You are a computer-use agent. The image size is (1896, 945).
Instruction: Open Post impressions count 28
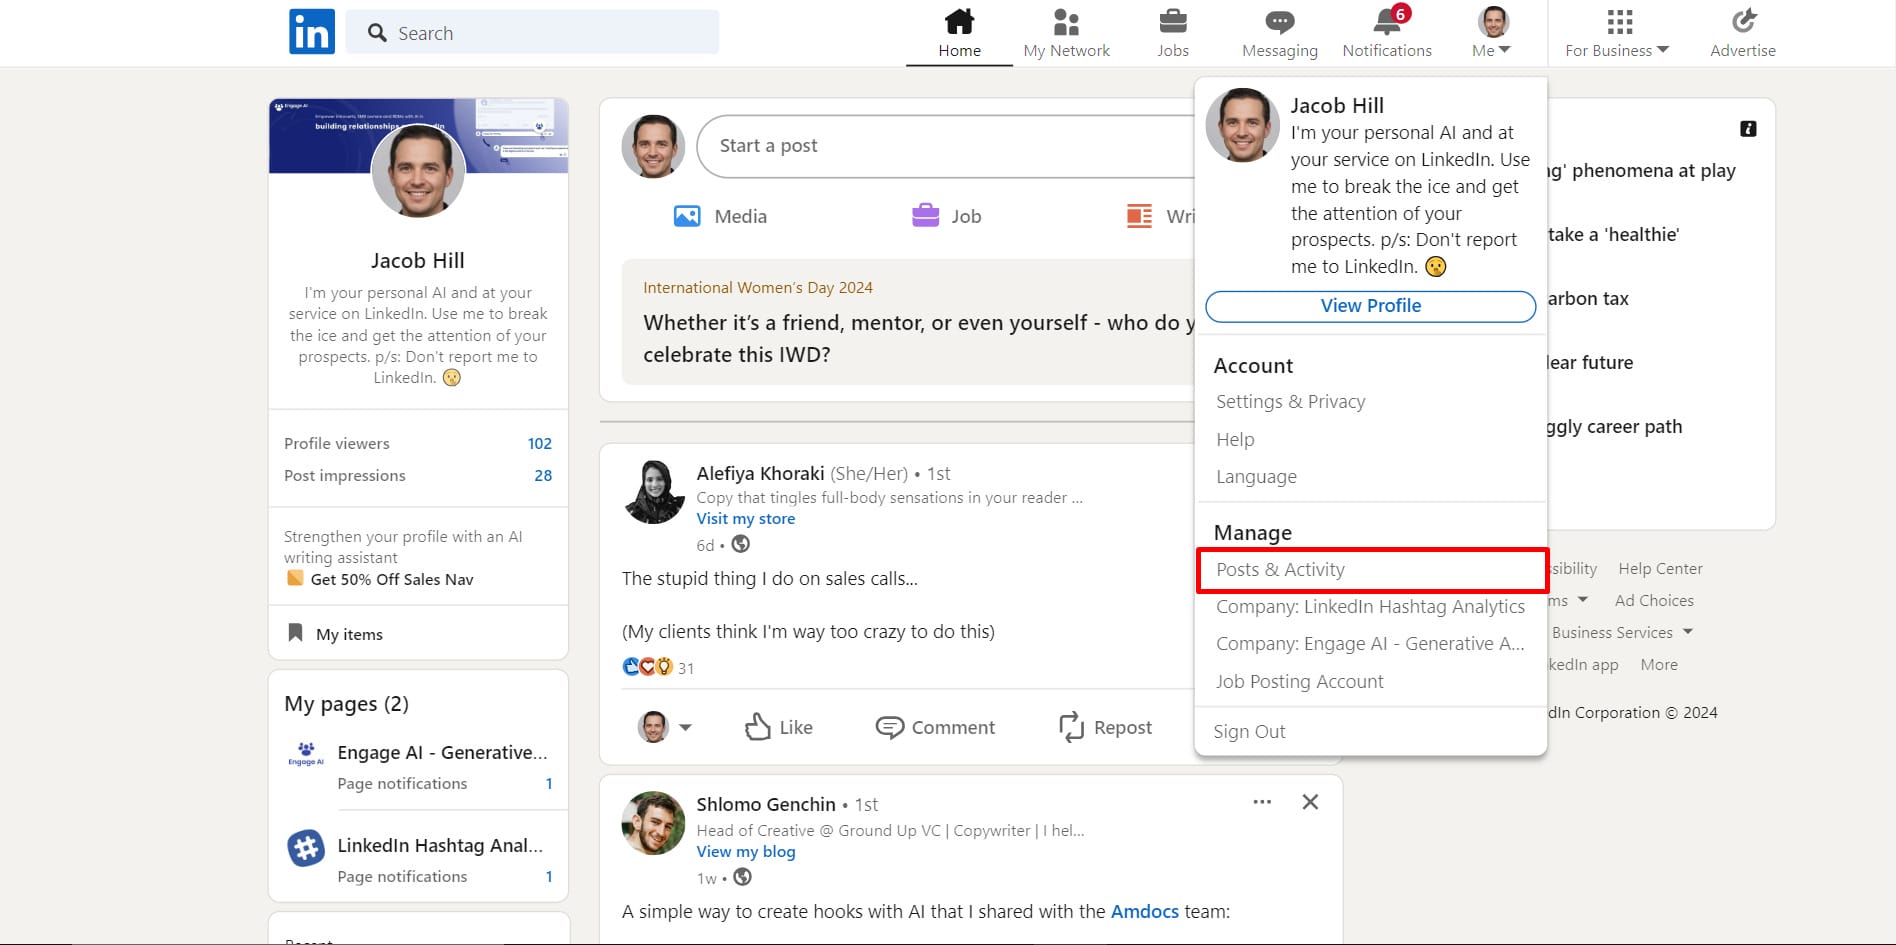pos(543,475)
